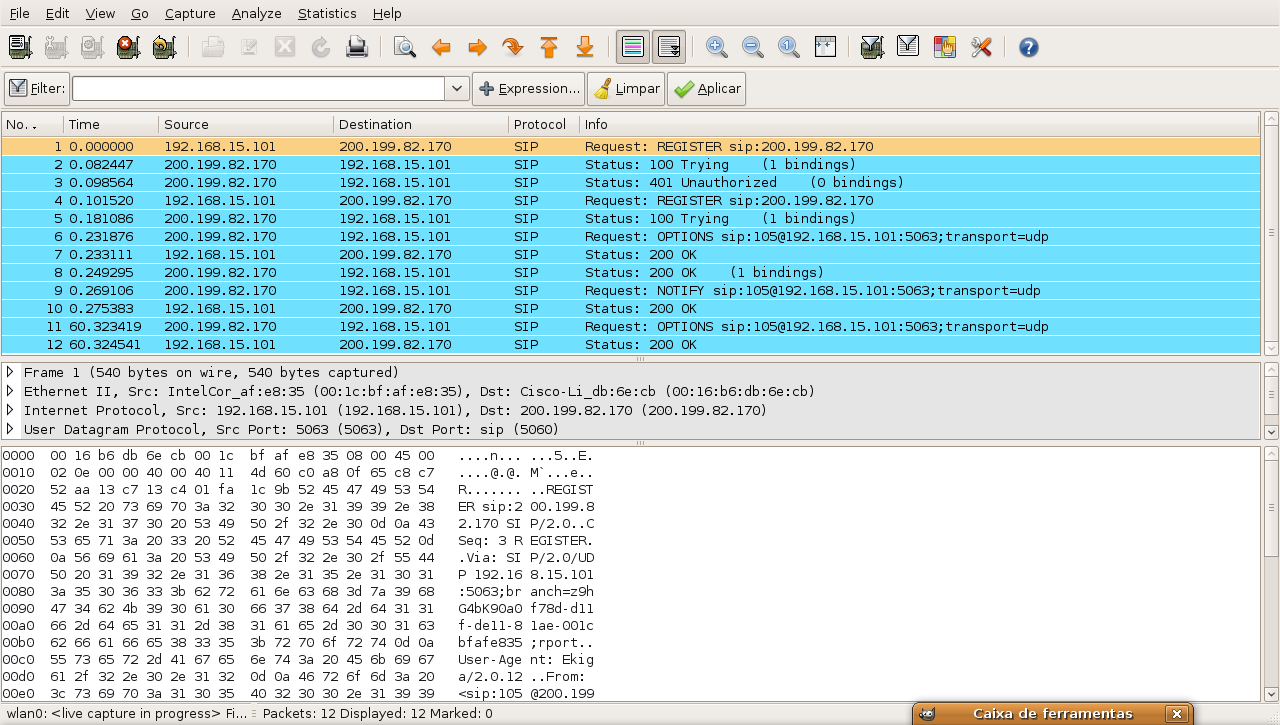The image size is (1280, 725).
Task: Open the Edit menu
Action: pyautogui.click(x=57, y=13)
